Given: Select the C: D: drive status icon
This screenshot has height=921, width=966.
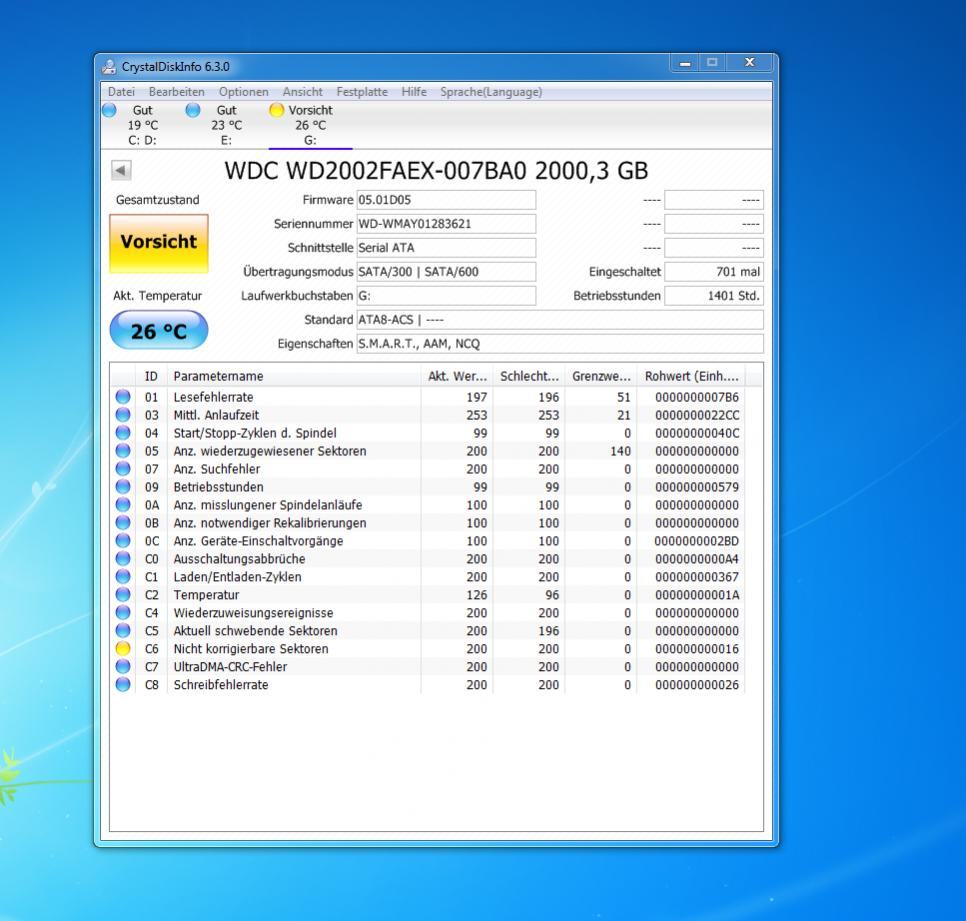Looking at the screenshot, I should (109, 110).
